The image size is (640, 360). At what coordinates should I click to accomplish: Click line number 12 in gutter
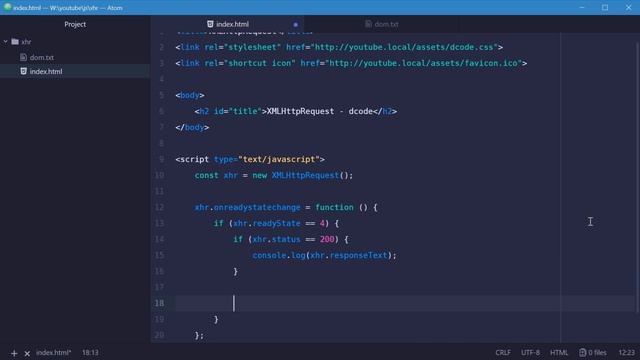pyautogui.click(x=159, y=207)
